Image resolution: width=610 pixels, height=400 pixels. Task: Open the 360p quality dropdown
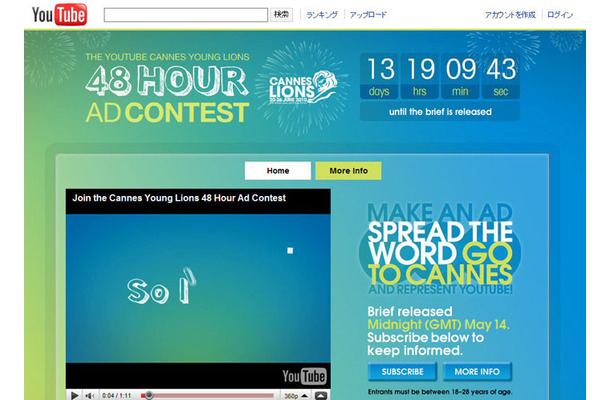[x=296, y=396]
